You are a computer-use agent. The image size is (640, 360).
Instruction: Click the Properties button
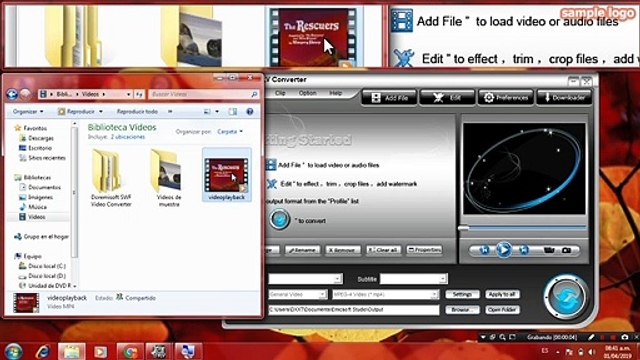point(424,250)
